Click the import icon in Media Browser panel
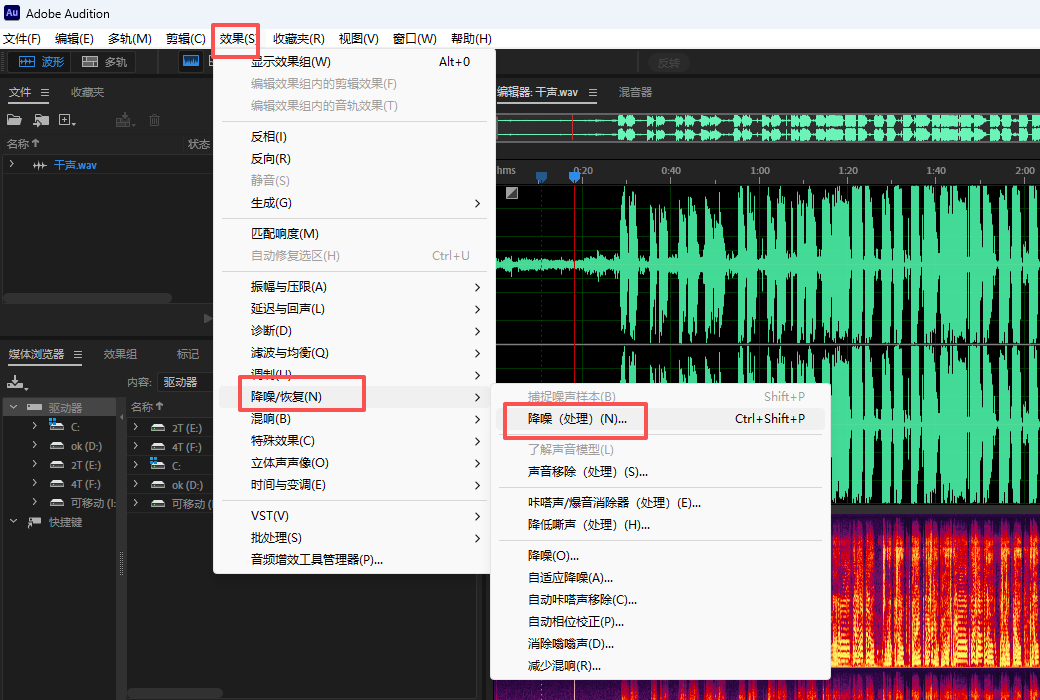The width and height of the screenshot is (1040, 700). (17, 384)
